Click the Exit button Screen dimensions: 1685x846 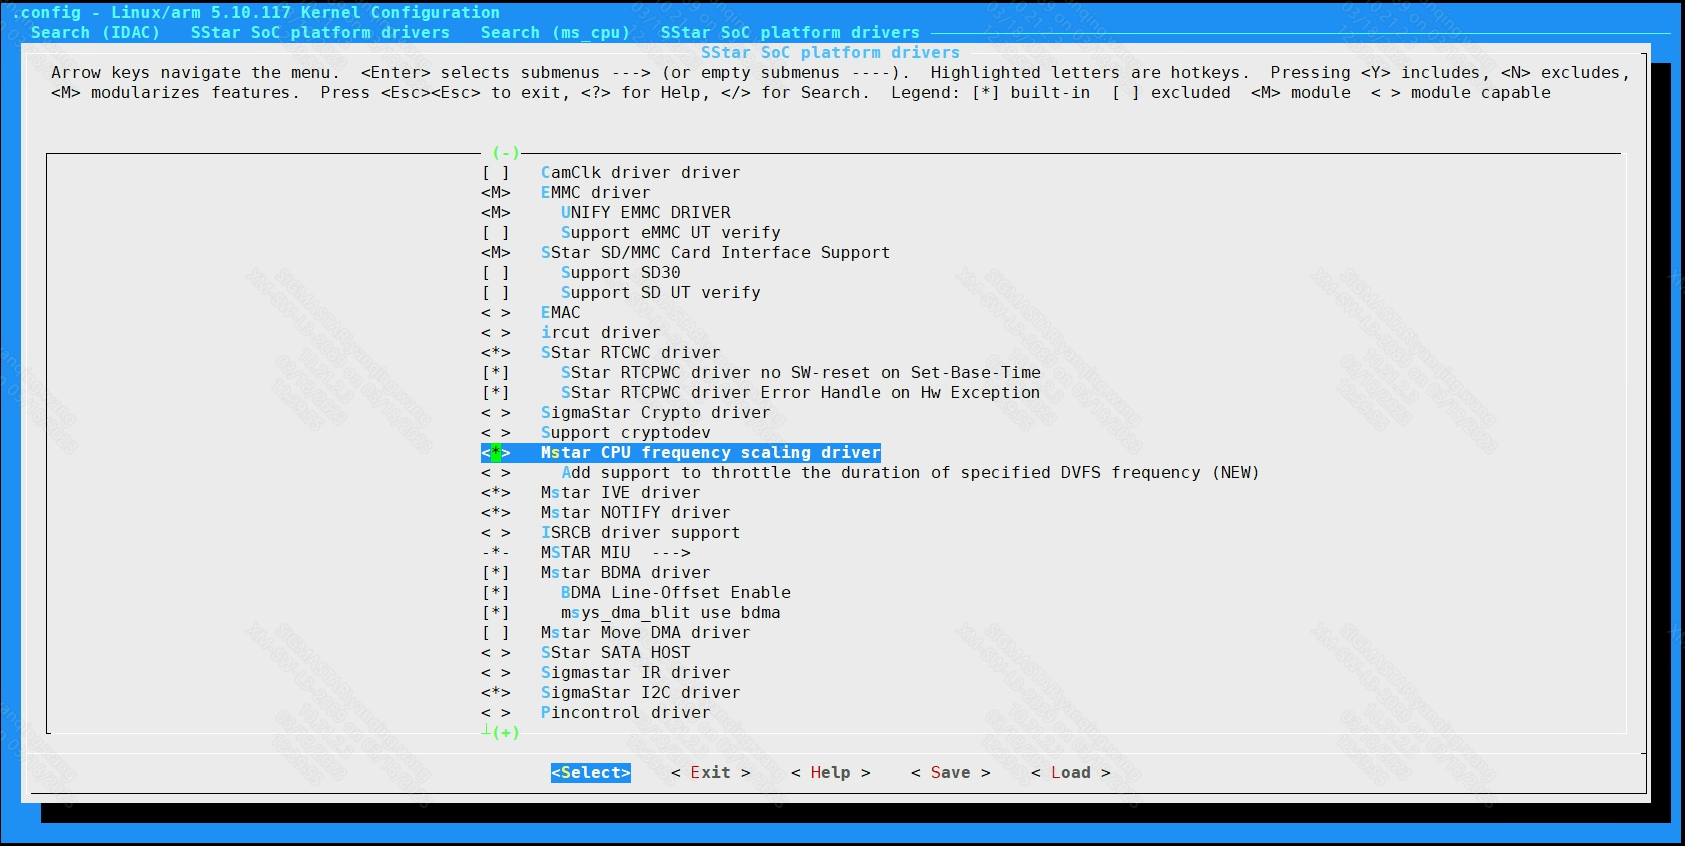pyautogui.click(x=711, y=772)
